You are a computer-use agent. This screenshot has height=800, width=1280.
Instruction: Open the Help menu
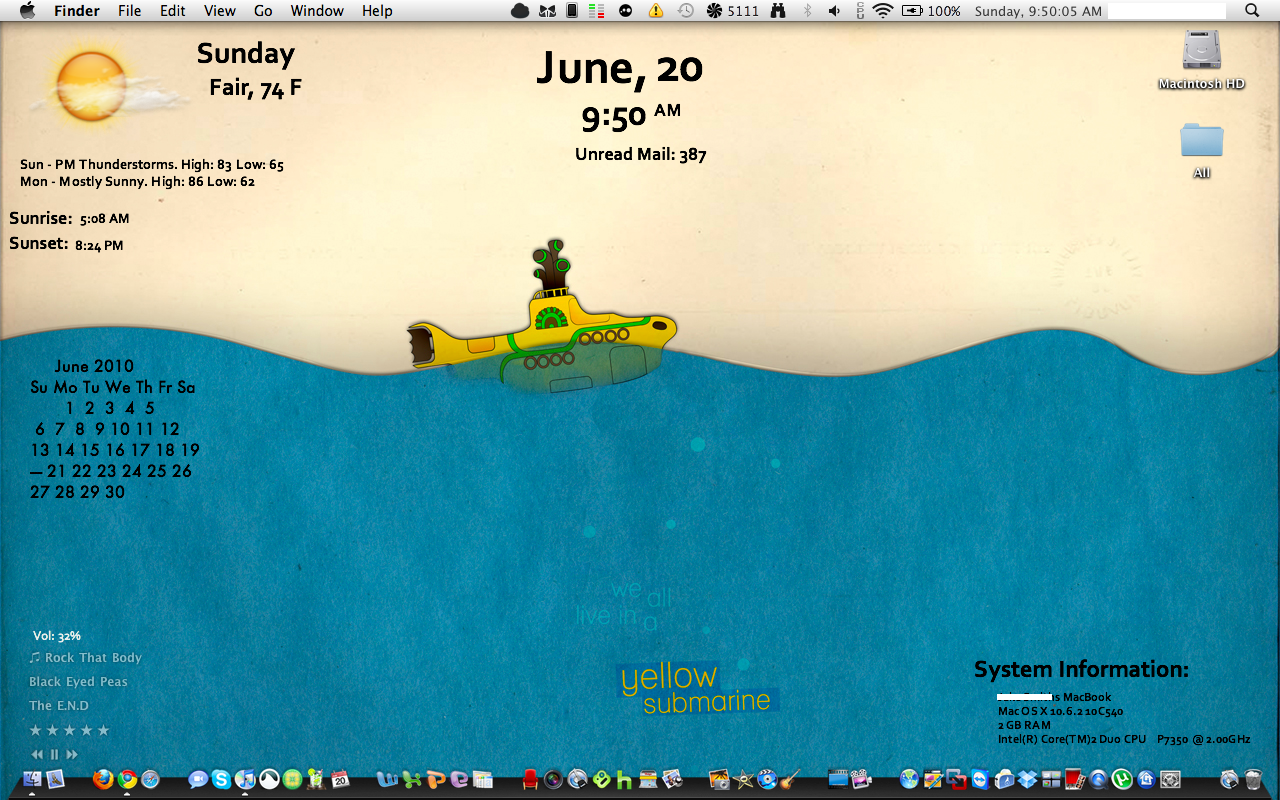click(x=377, y=11)
